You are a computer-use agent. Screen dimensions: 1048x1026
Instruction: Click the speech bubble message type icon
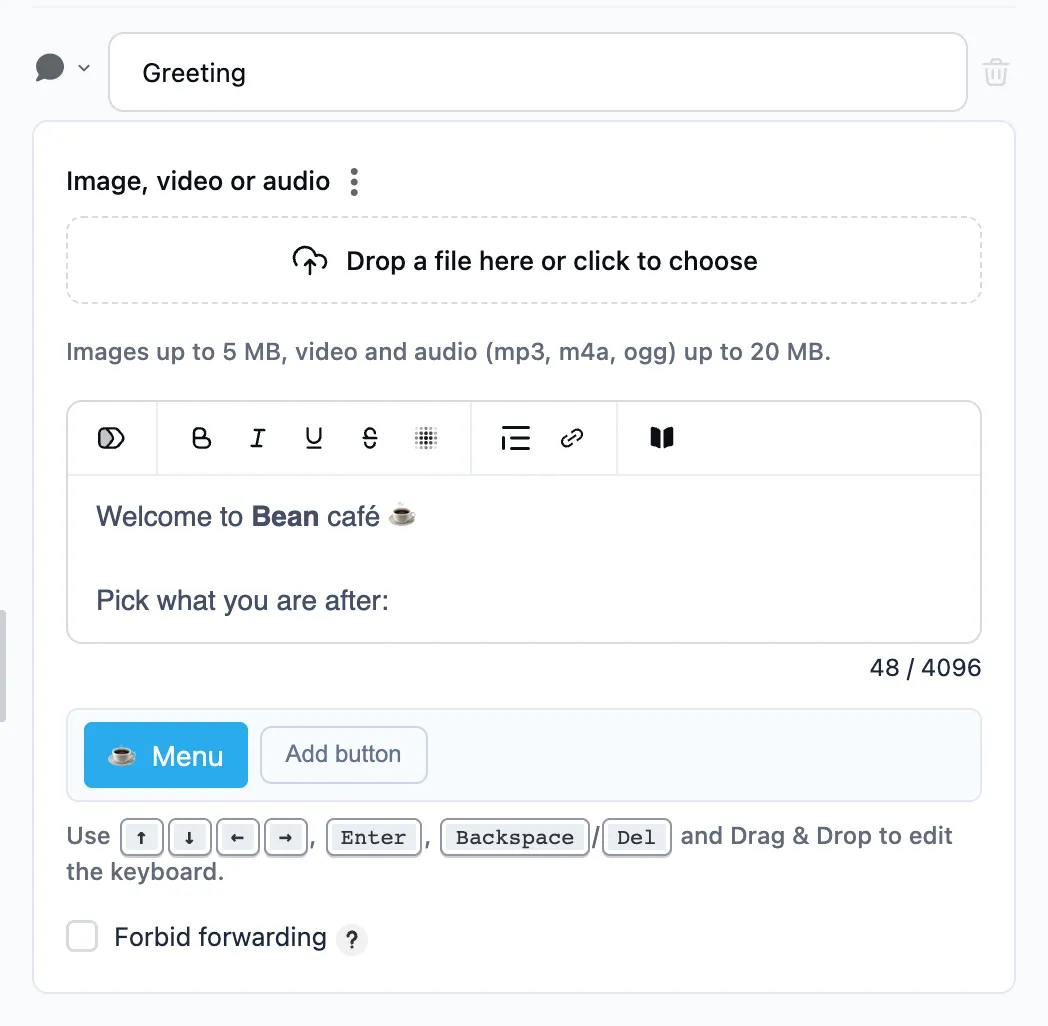point(49,68)
